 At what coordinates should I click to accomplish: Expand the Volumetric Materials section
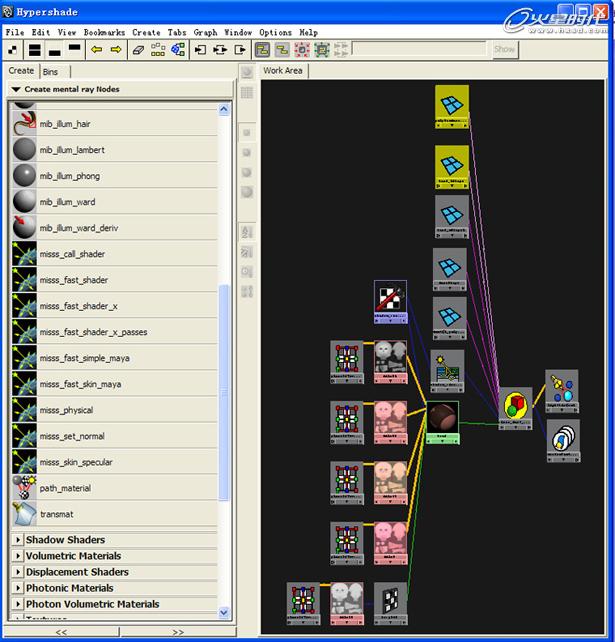tap(18, 556)
